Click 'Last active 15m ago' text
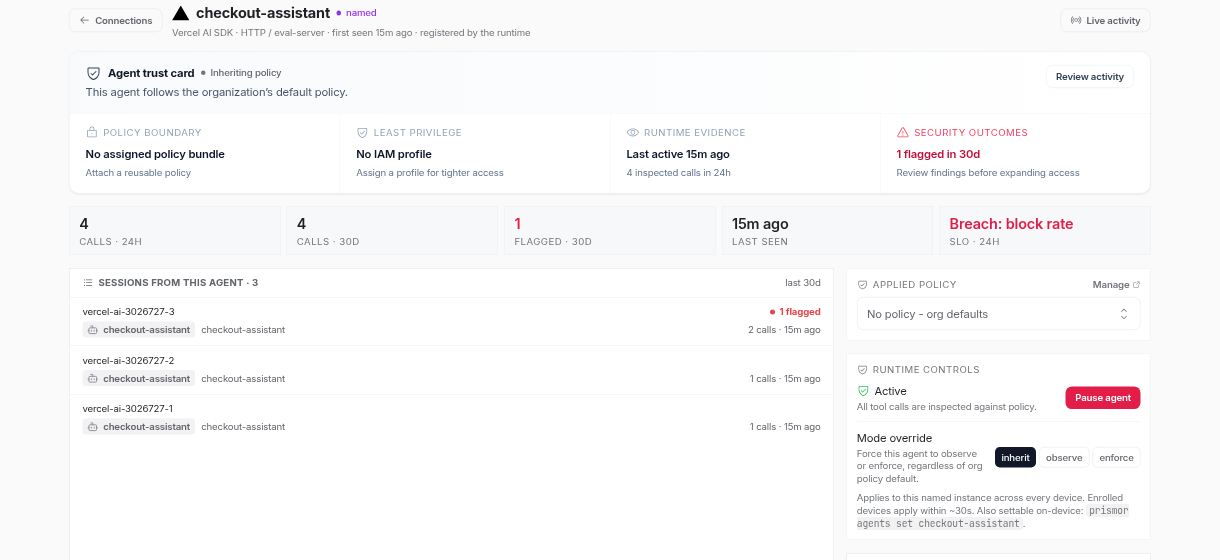Viewport: 1220px width, 560px height. click(678, 154)
